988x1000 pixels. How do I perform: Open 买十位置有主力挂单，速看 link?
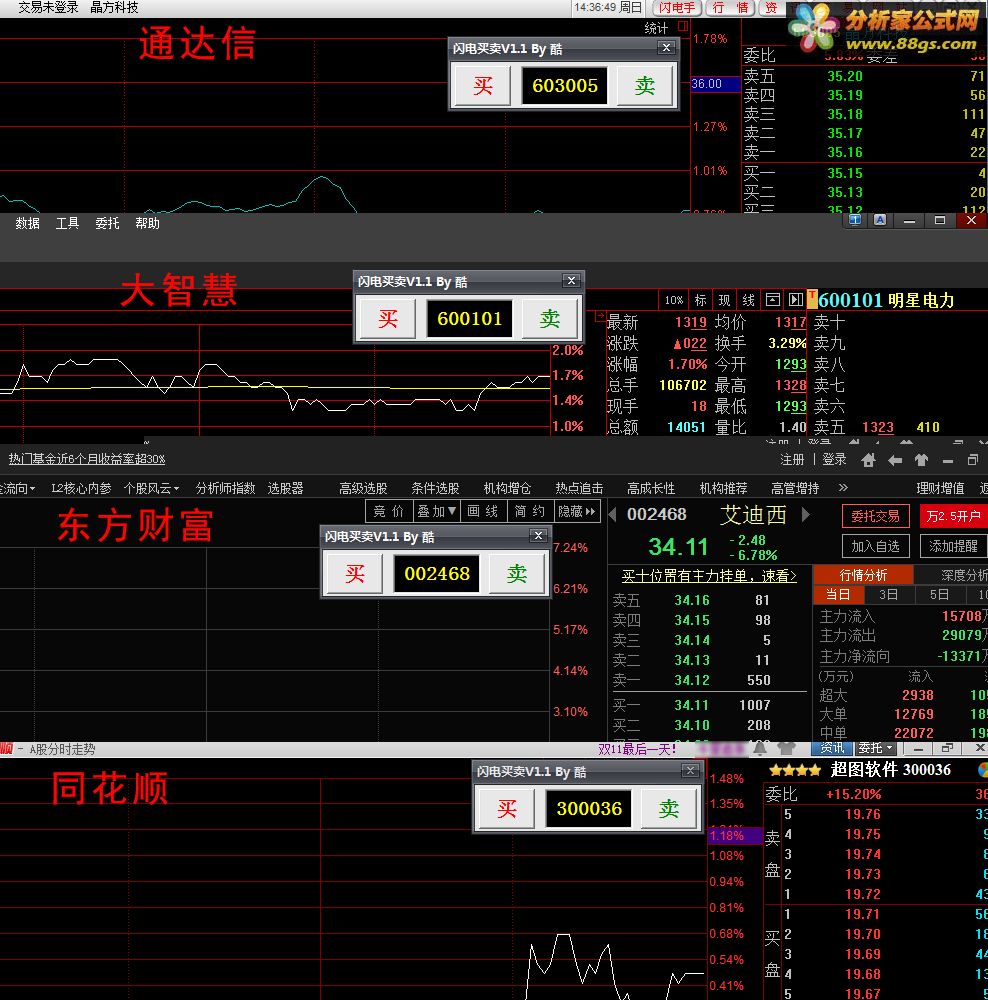(709, 576)
